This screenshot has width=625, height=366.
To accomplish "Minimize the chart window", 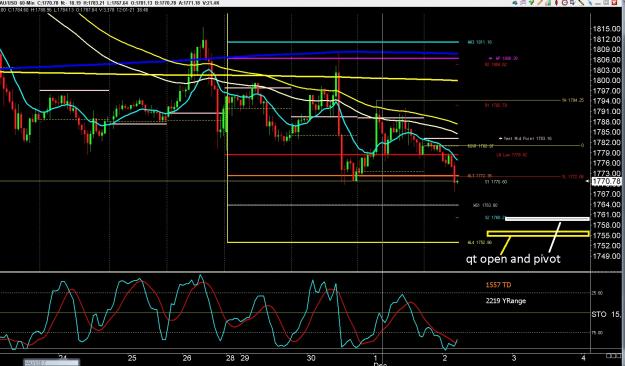I will coord(598,4).
